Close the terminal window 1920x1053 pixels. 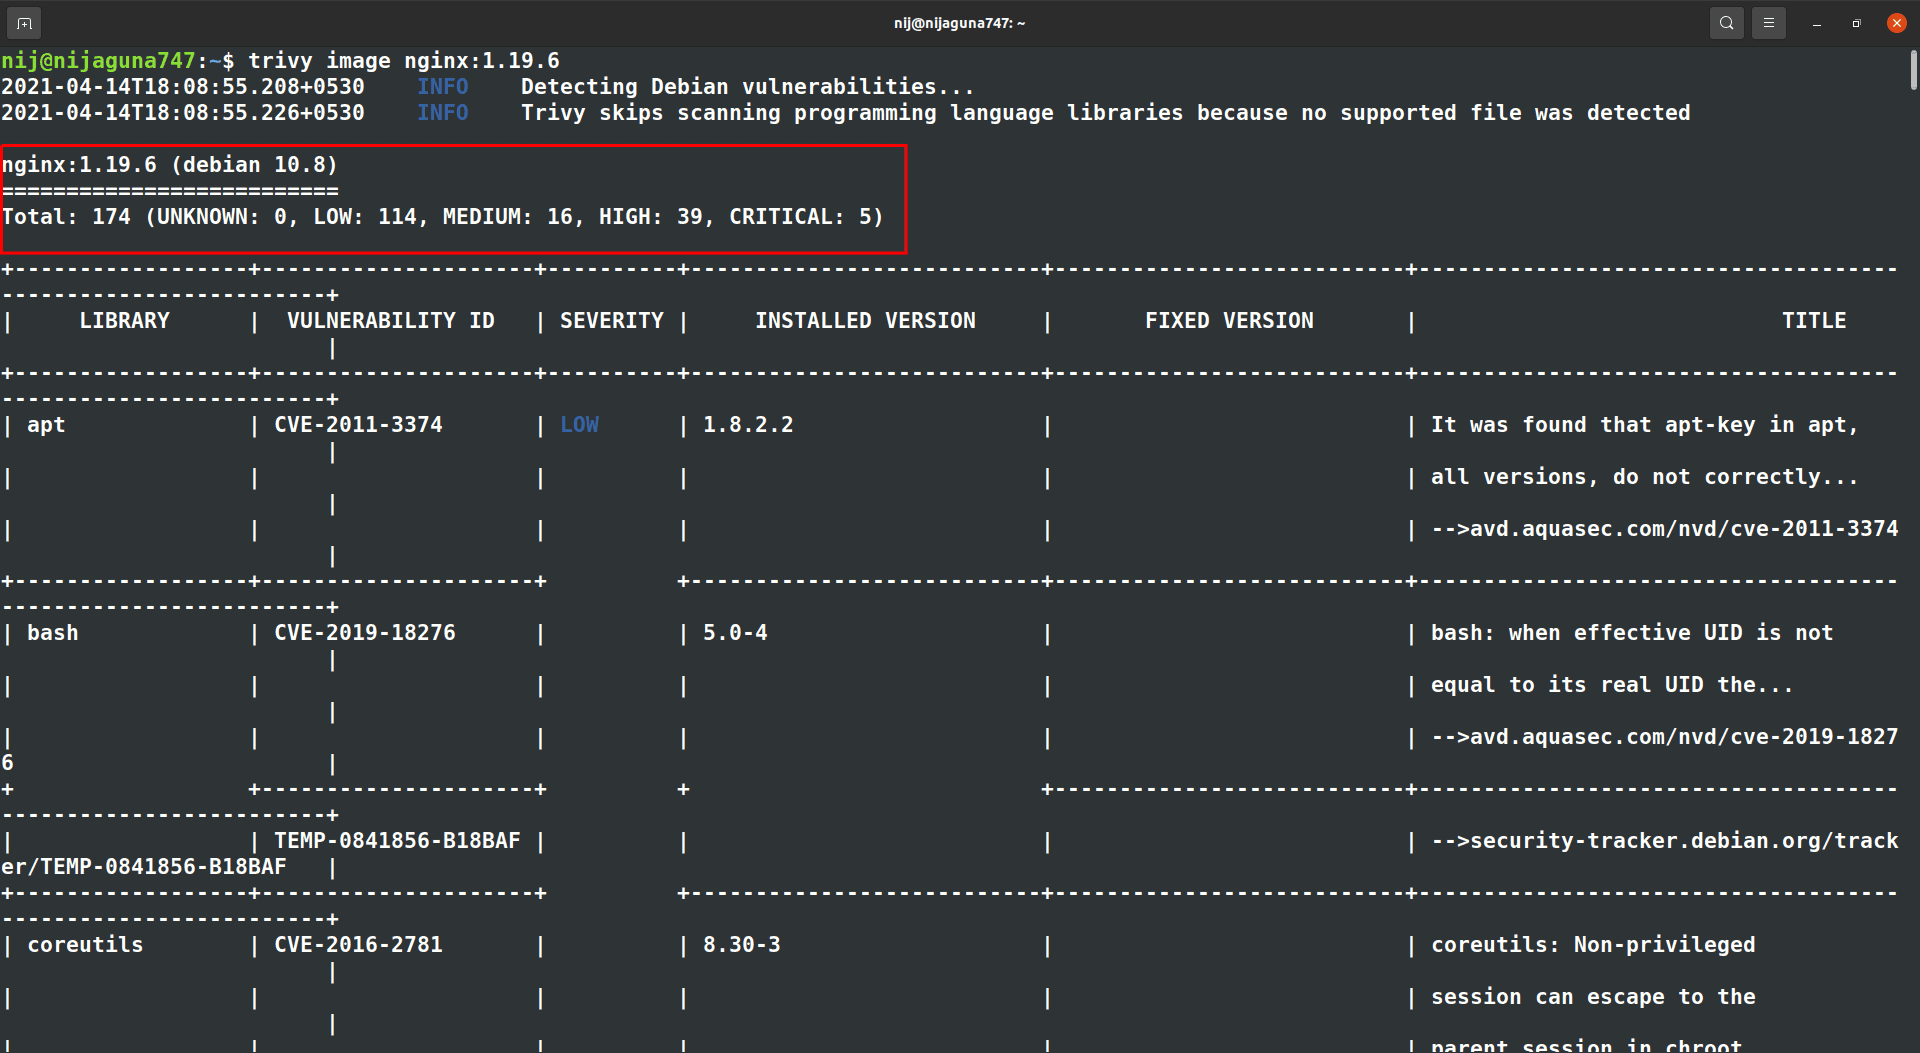click(1896, 22)
